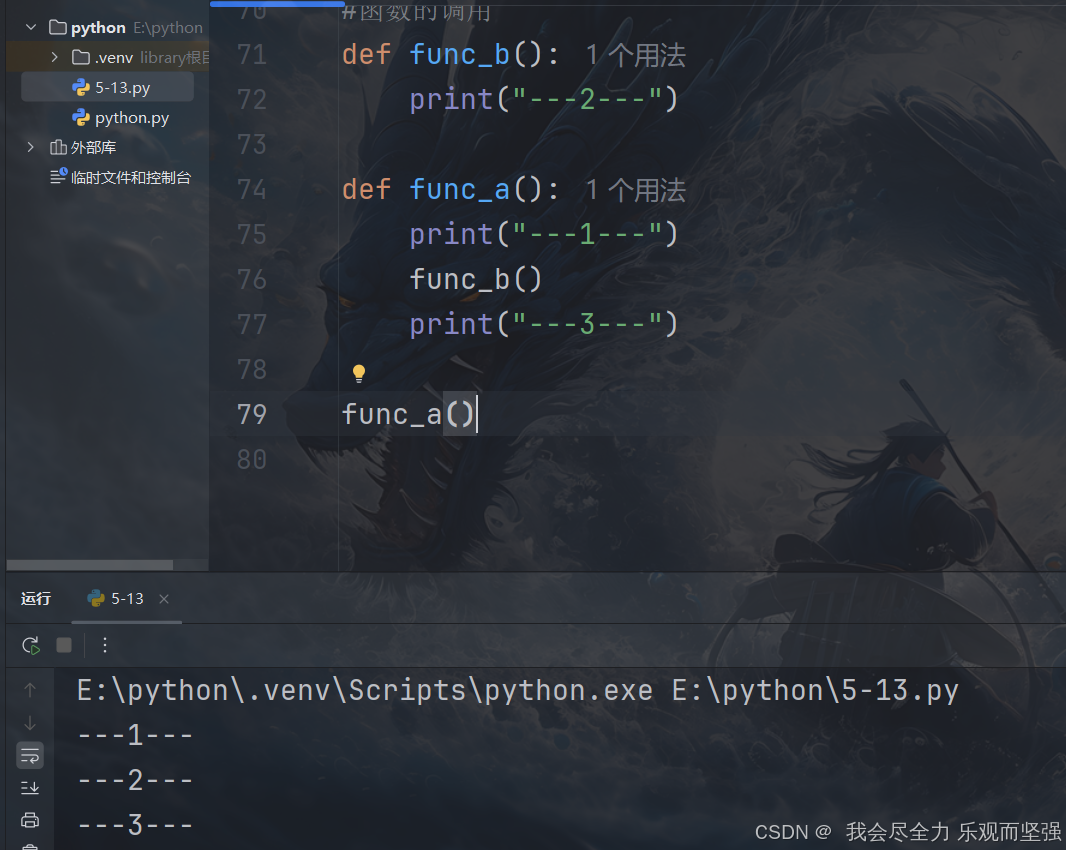Click the 运行 tool window label
Viewport: 1066px width, 850px height.
(36, 598)
